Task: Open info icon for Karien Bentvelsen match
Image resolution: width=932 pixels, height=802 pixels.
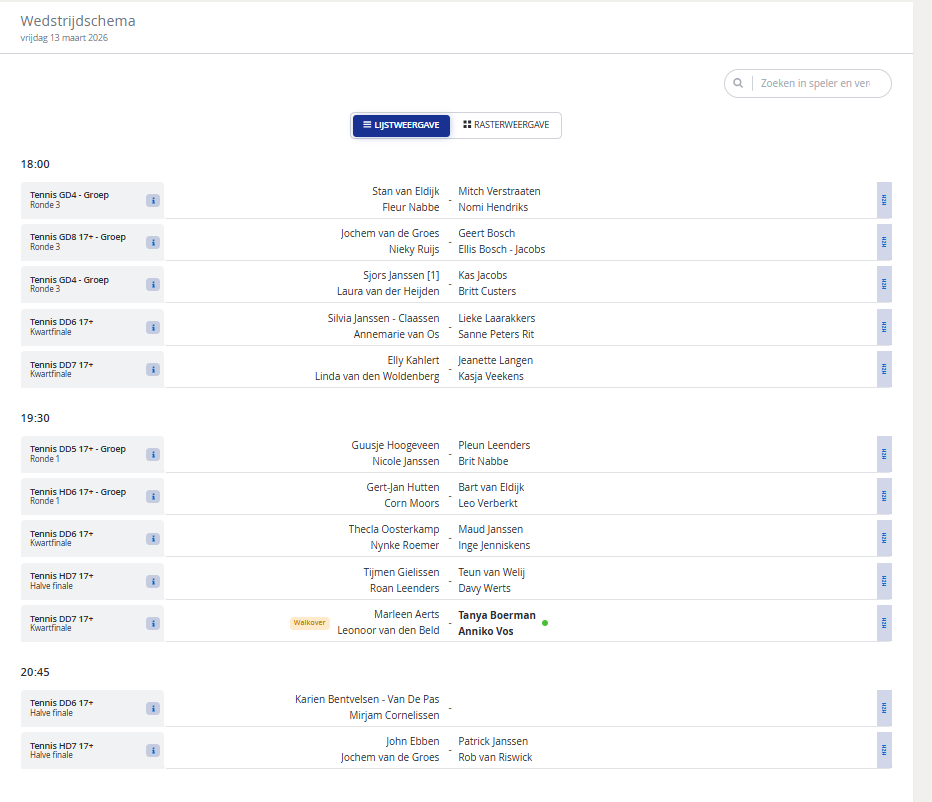Action: click(153, 708)
